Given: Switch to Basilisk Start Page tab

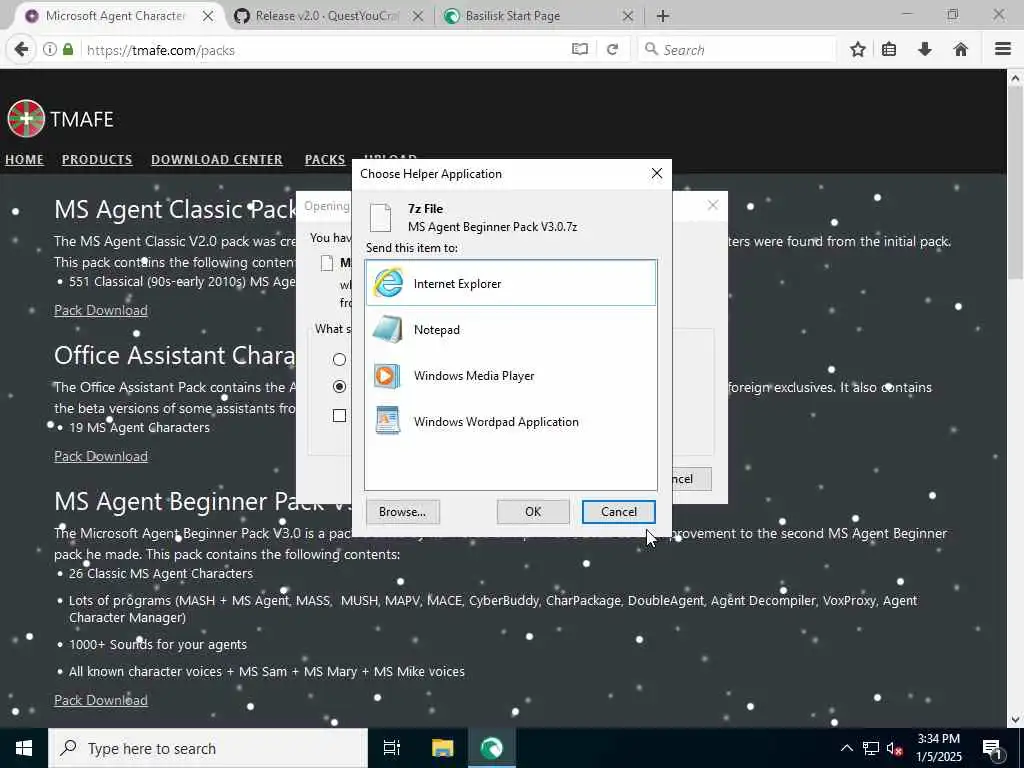Looking at the screenshot, I should (513, 16).
